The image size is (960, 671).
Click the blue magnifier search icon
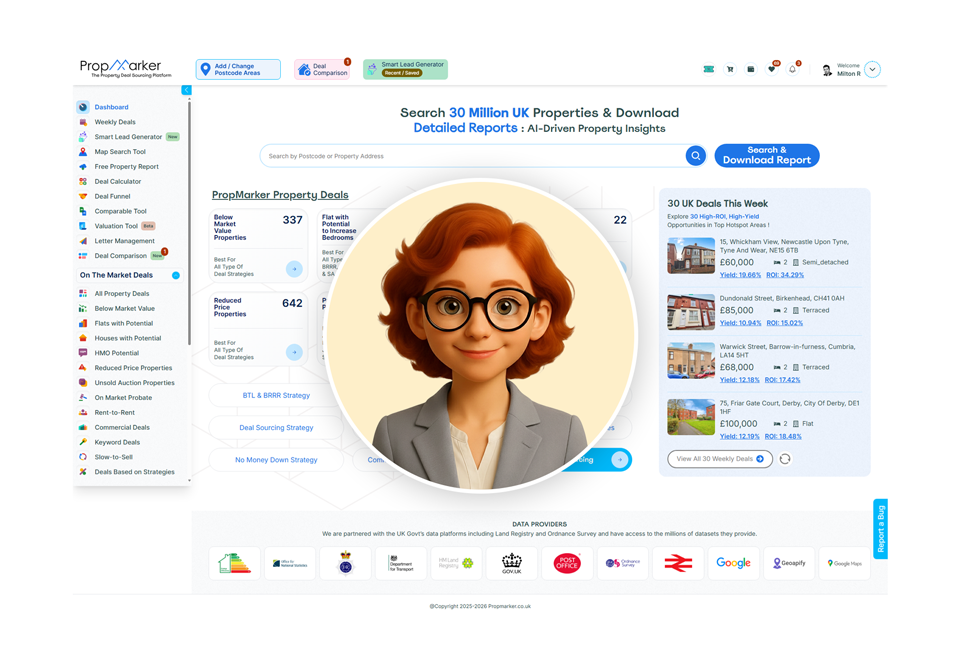pos(695,156)
